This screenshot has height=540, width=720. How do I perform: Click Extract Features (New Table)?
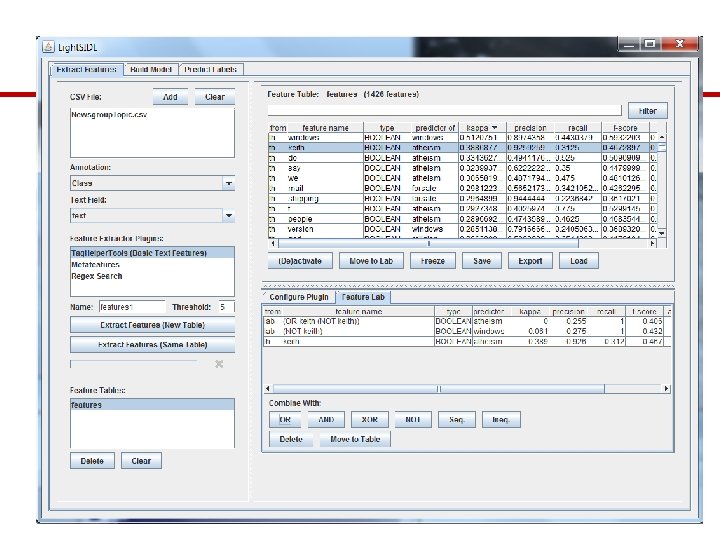click(152, 325)
